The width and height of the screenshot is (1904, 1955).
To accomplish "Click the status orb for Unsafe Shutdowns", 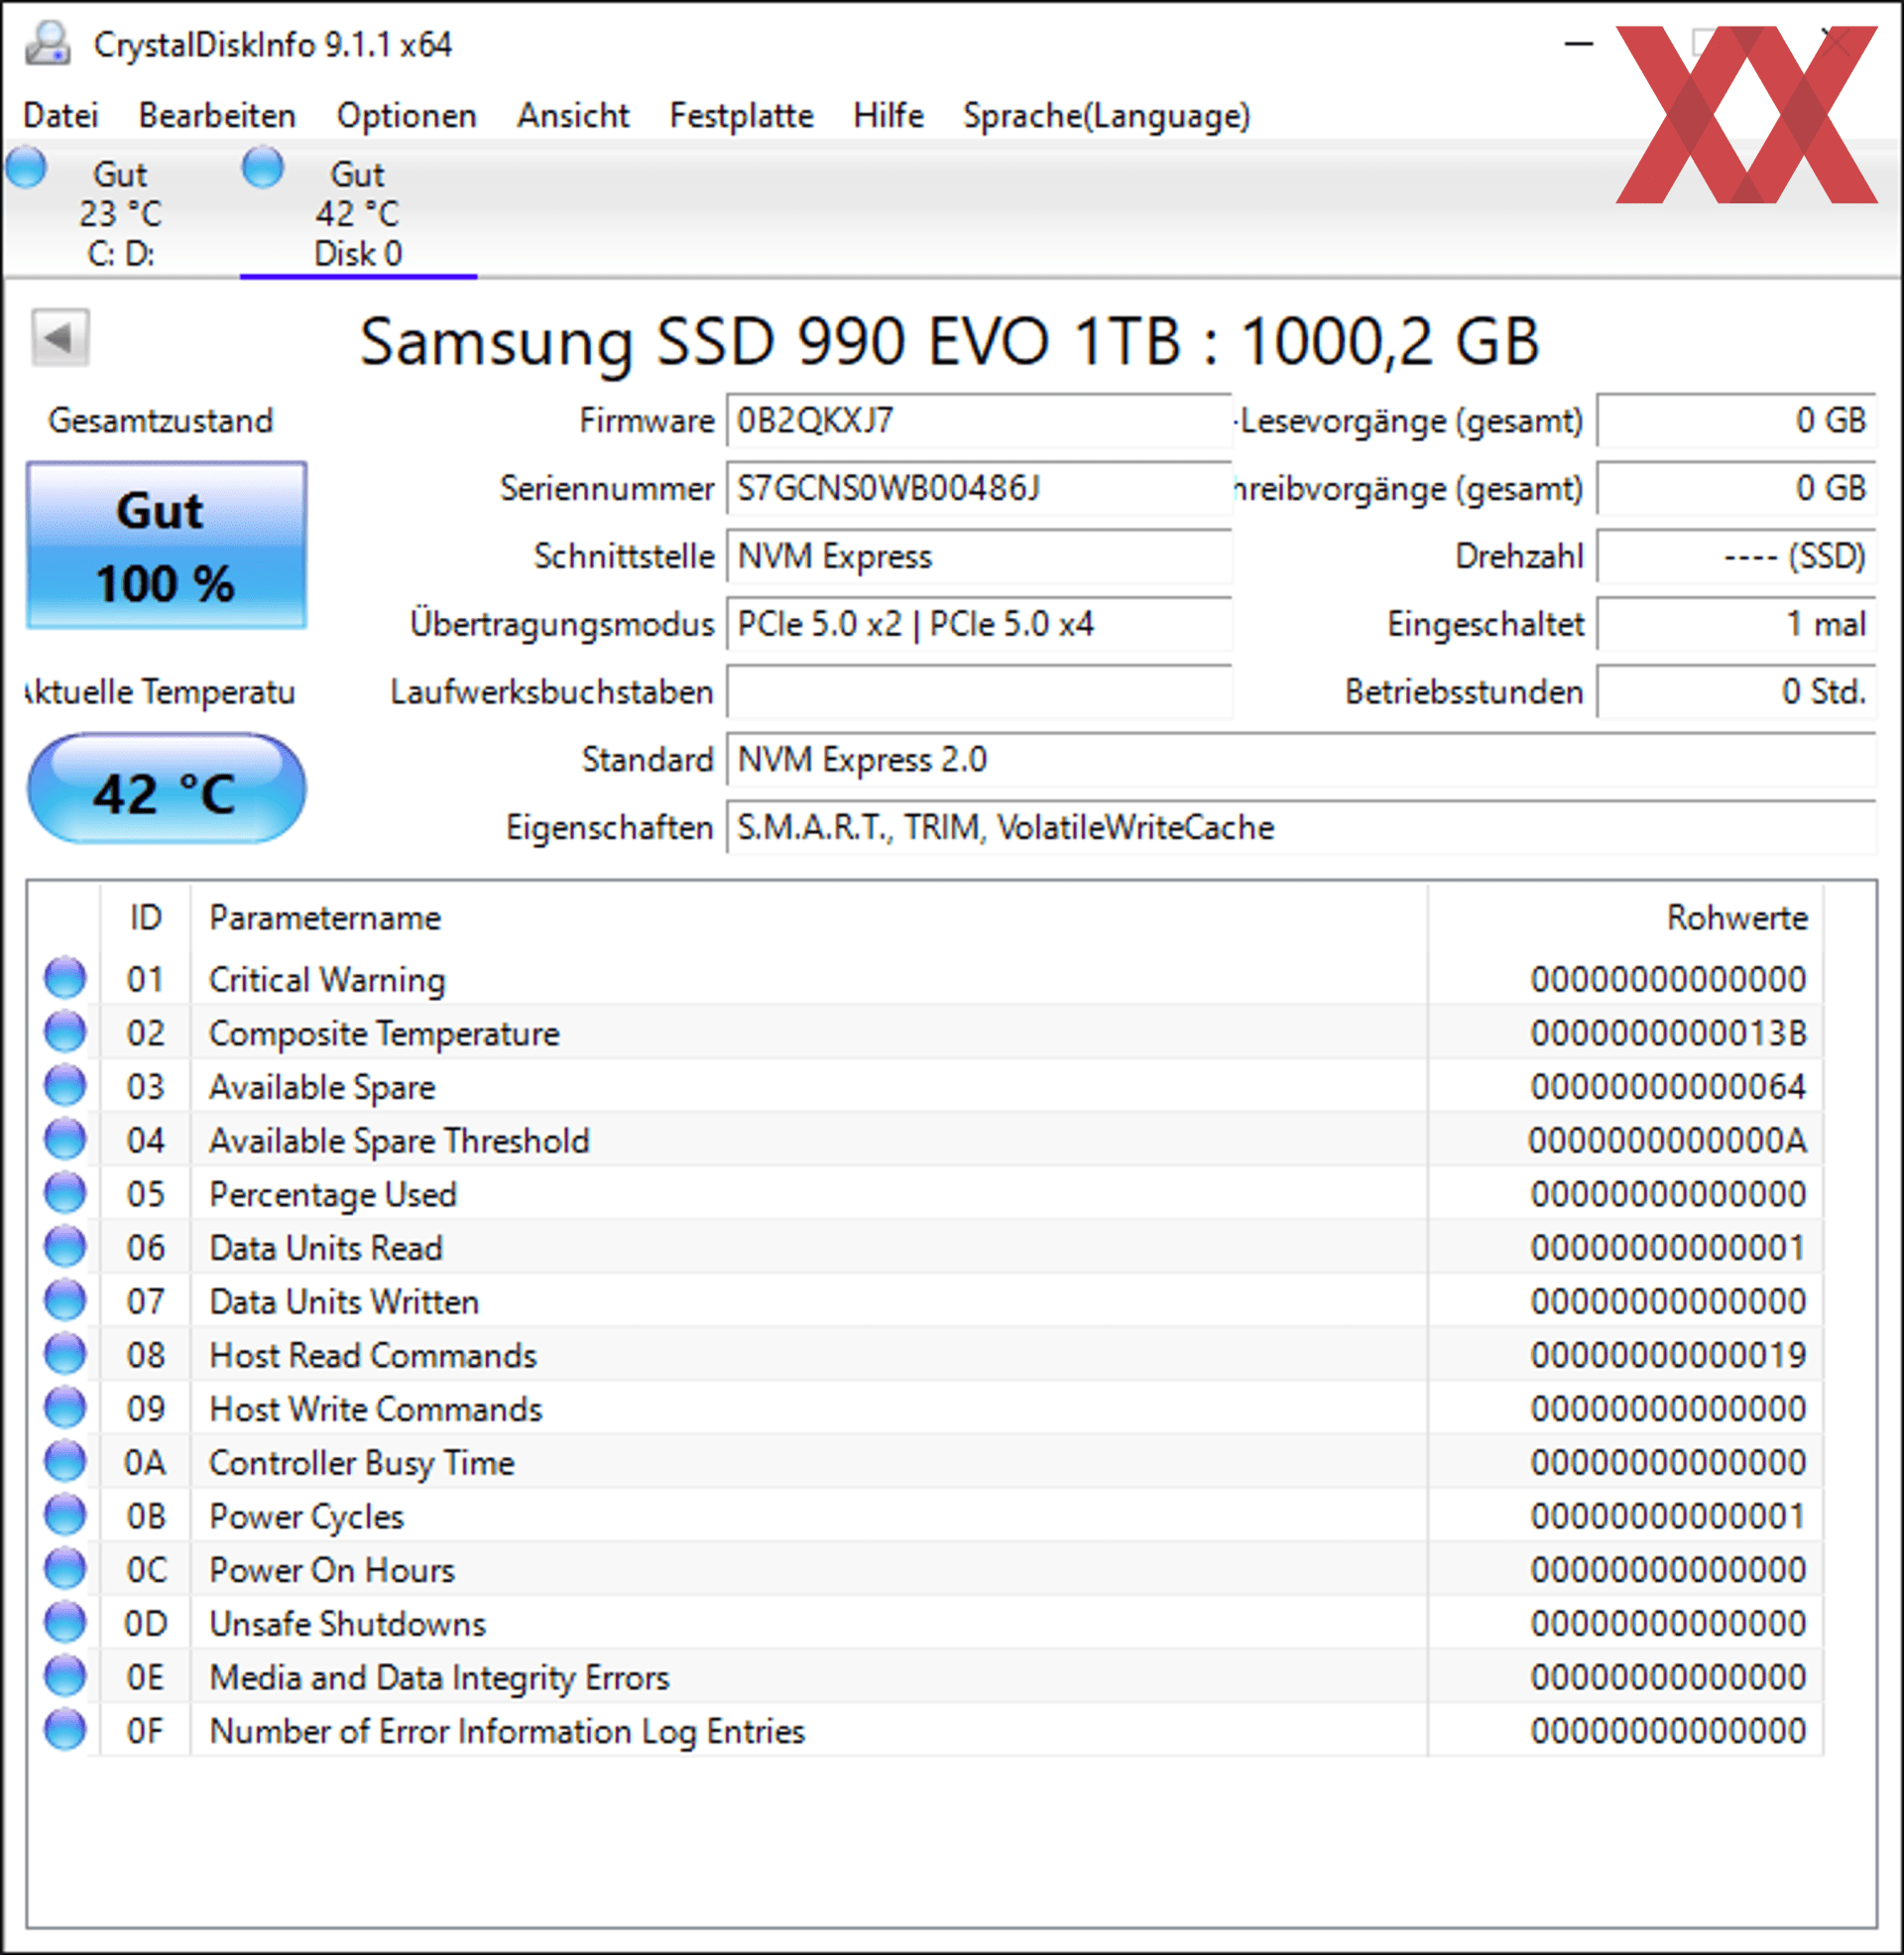I will point(65,1623).
